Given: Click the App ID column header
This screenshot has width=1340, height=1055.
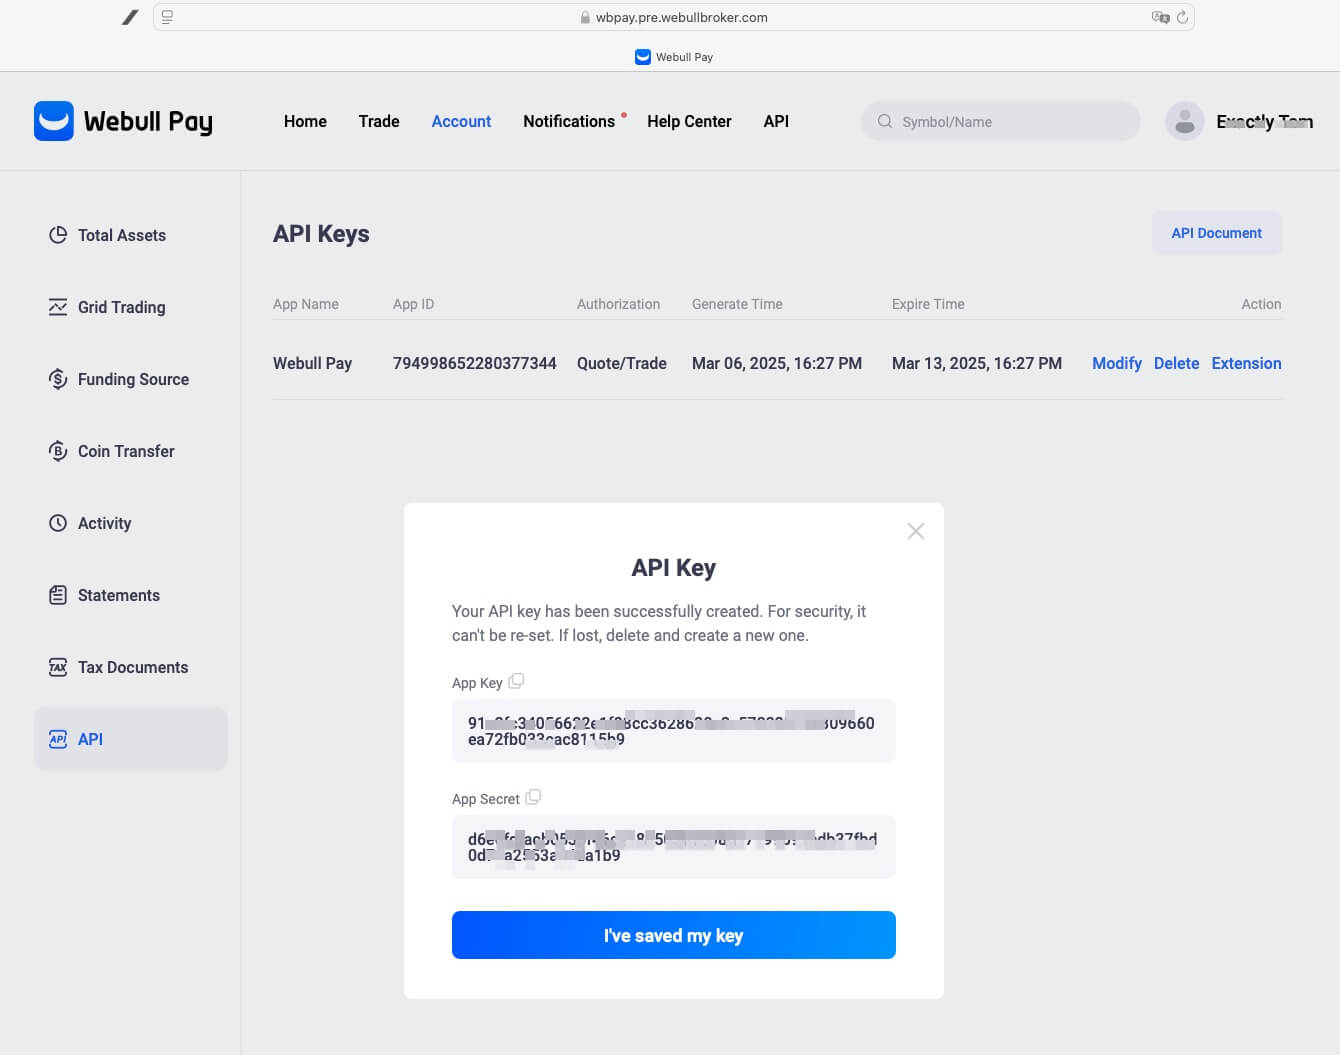Looking at the screenshot, I should [x=414, y=304].
